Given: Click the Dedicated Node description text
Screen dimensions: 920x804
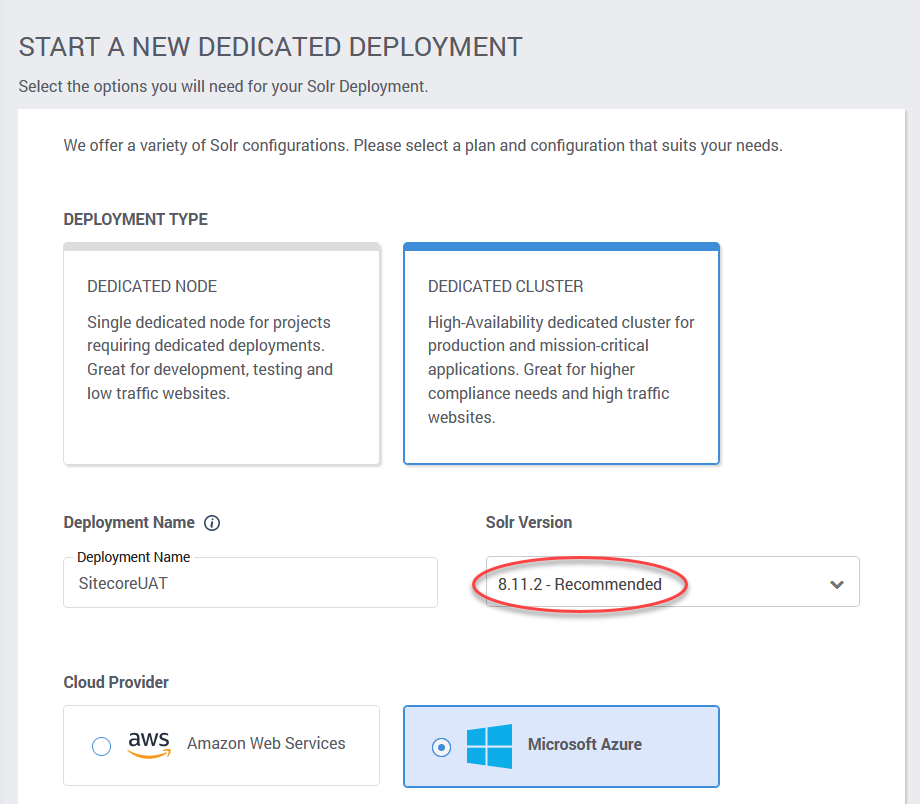Looking at the screenshot, I should pos(210,358).
